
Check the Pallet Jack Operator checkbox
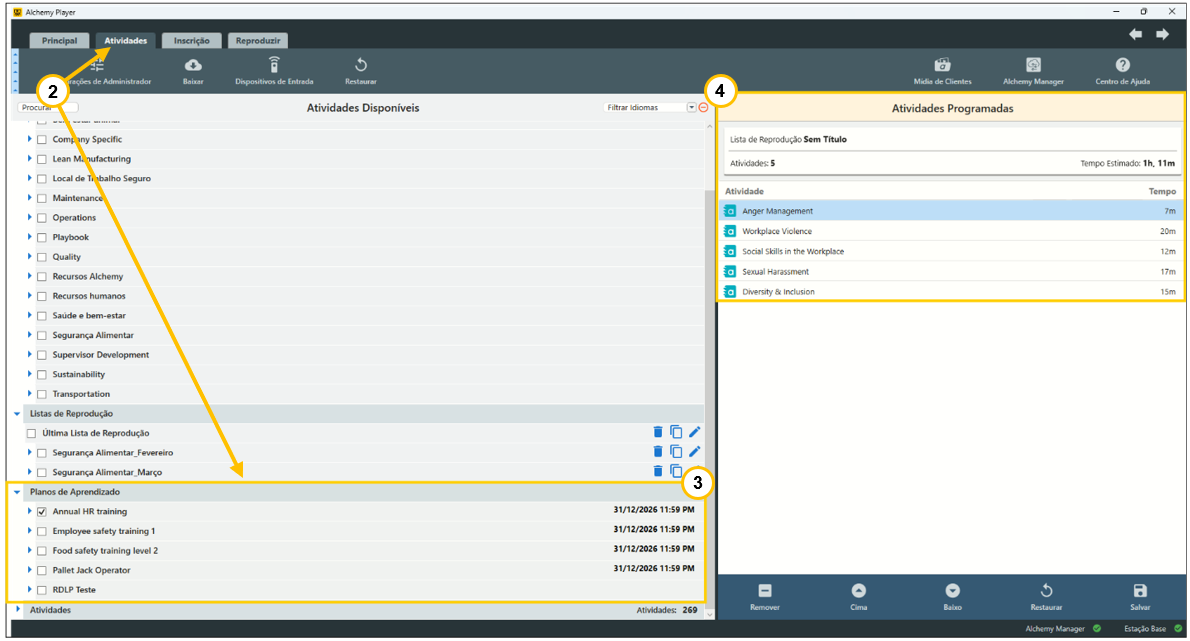[42, 571]
